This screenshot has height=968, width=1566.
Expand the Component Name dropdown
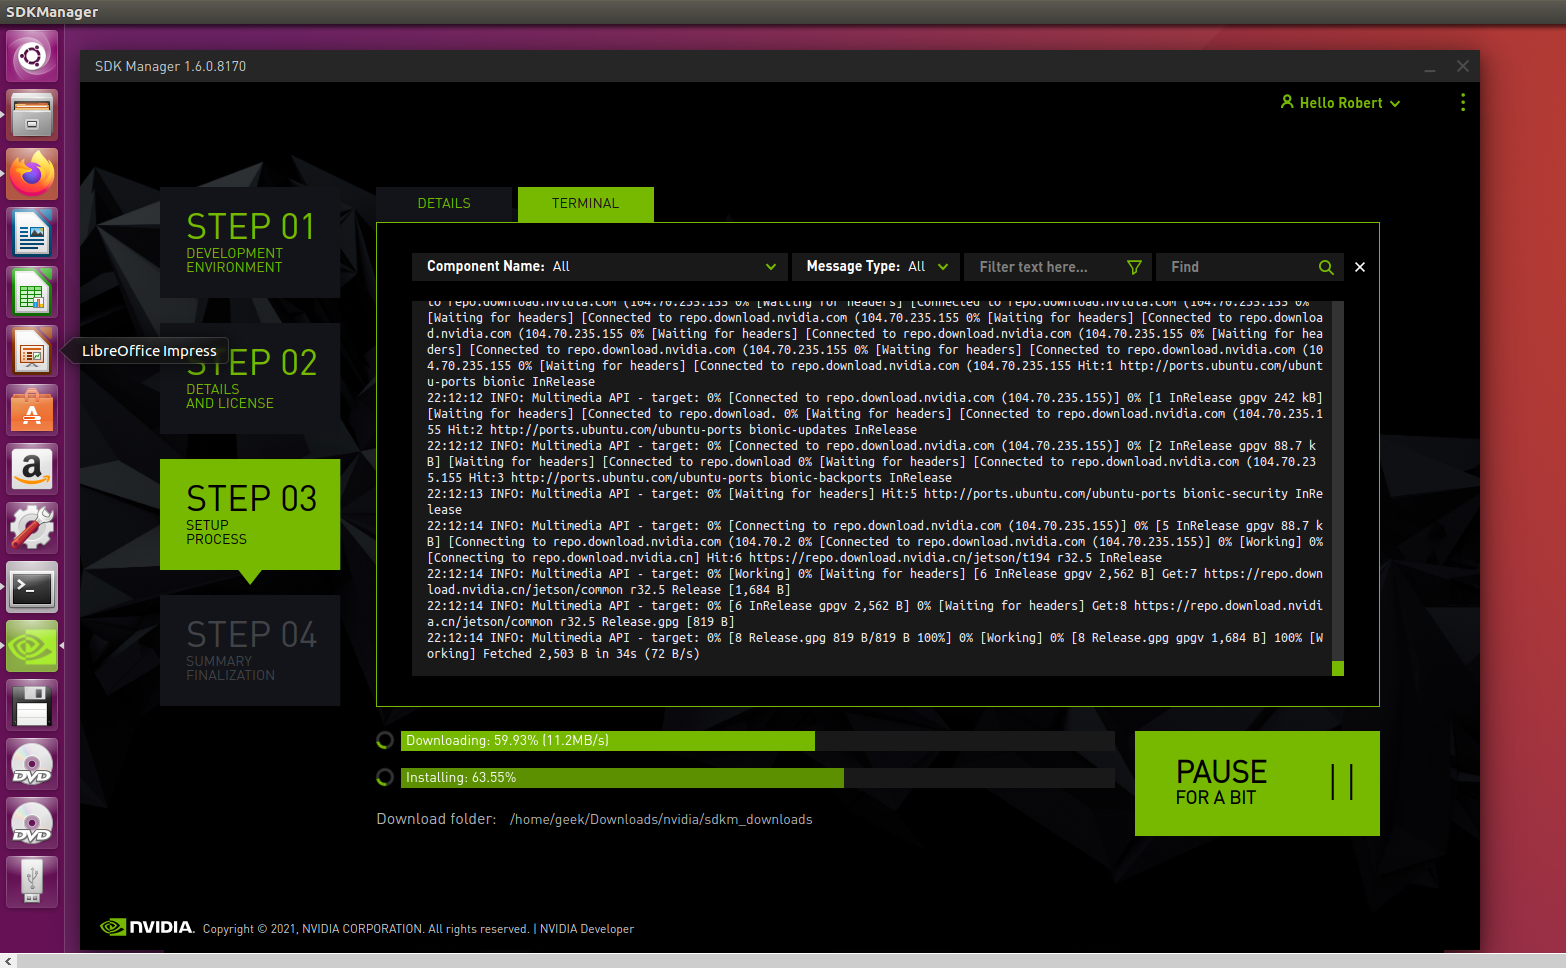[600, 267]
